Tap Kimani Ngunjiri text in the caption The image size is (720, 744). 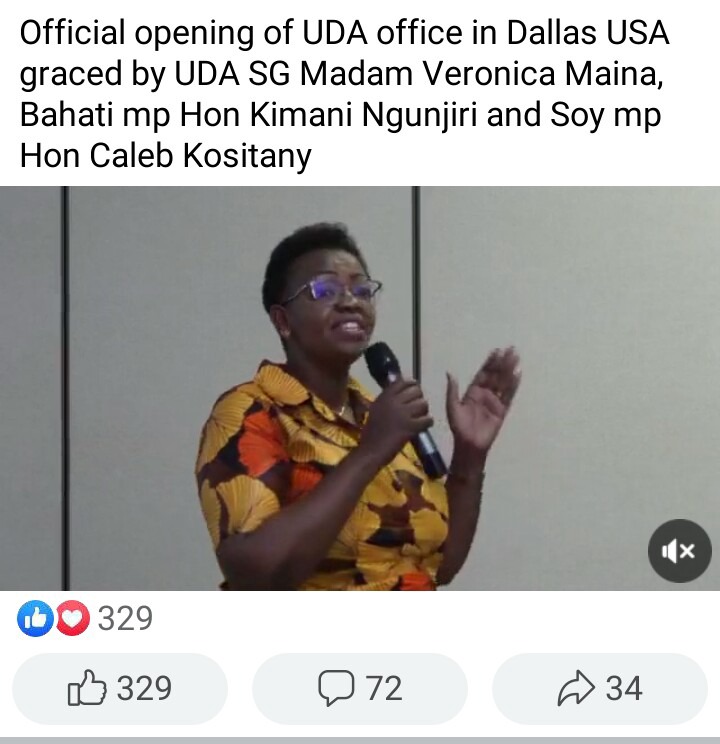(363, 115)
